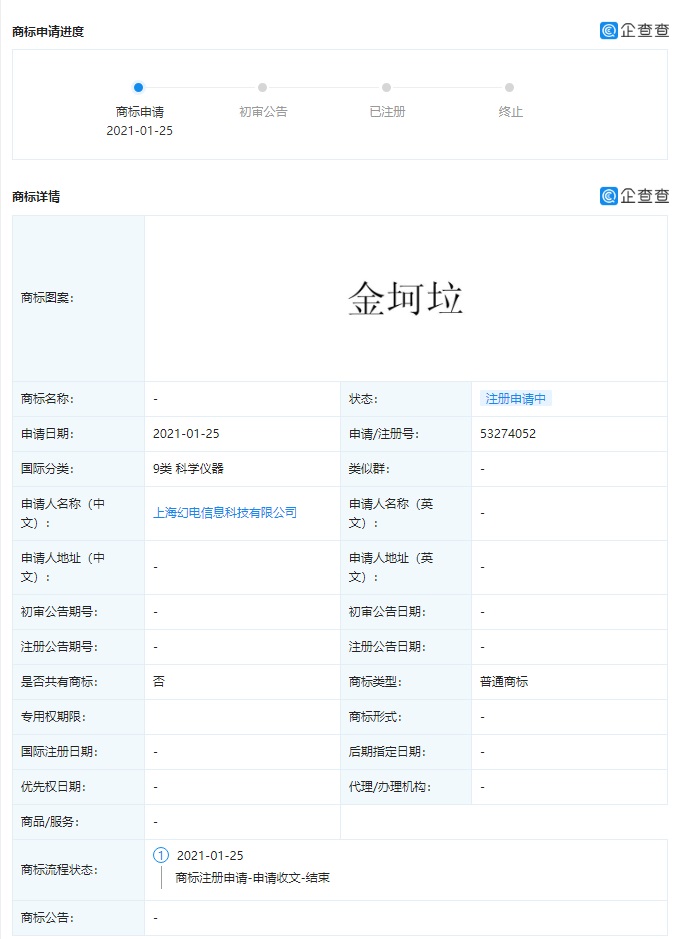Screen dimensions: 678x939
Task: Click the 商标申请进度 section heading
Action: coord(48,32)
